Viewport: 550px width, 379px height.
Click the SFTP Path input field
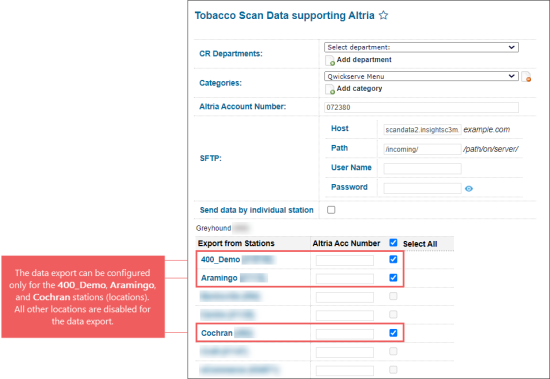pos(422,149)
